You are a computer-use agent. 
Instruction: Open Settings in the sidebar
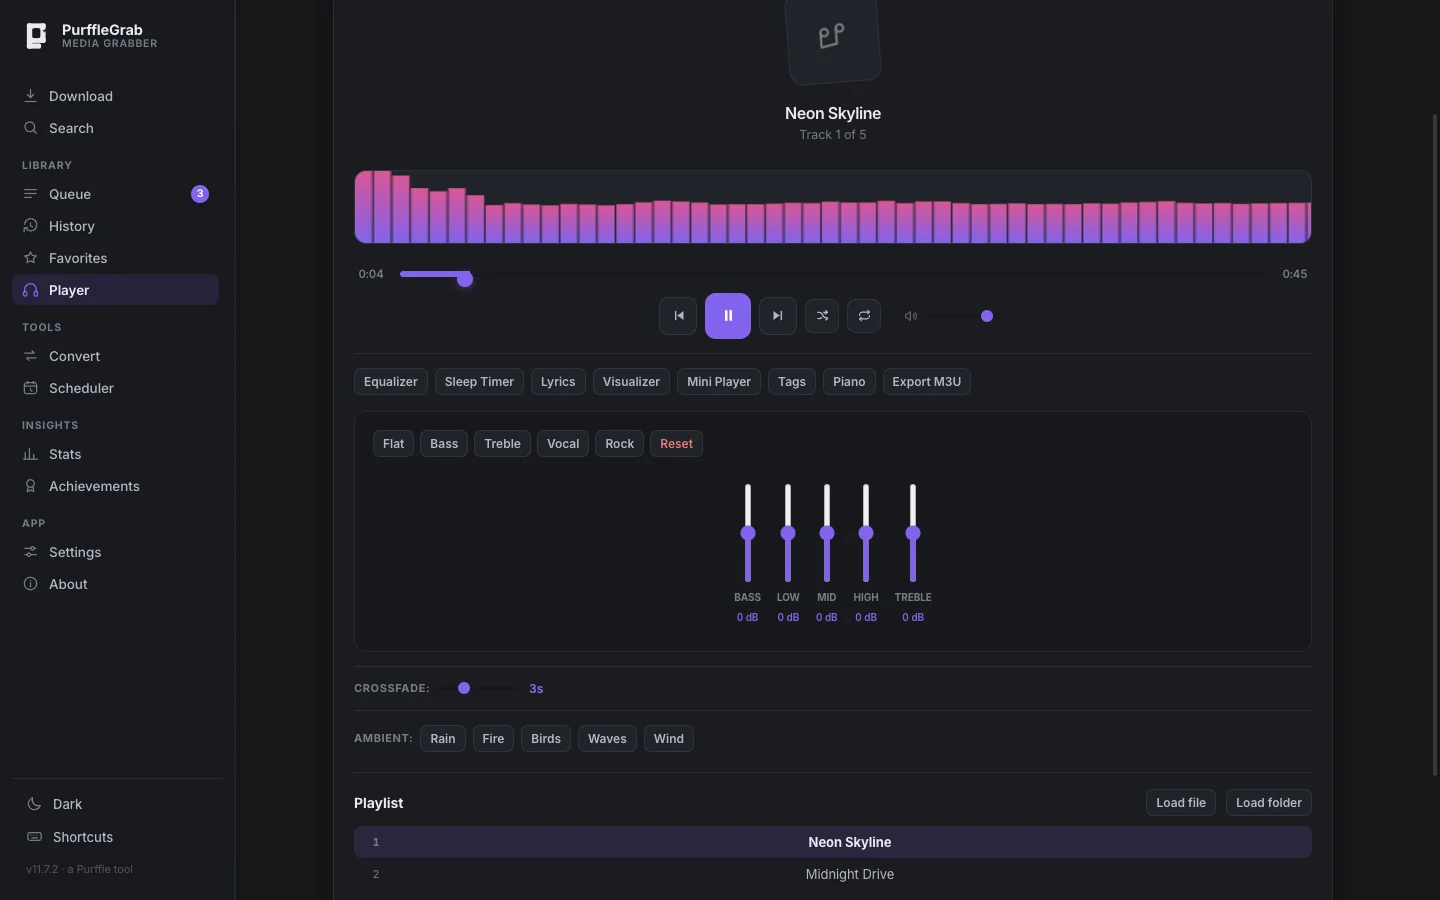pyautogui.click(x=115, y=552)
